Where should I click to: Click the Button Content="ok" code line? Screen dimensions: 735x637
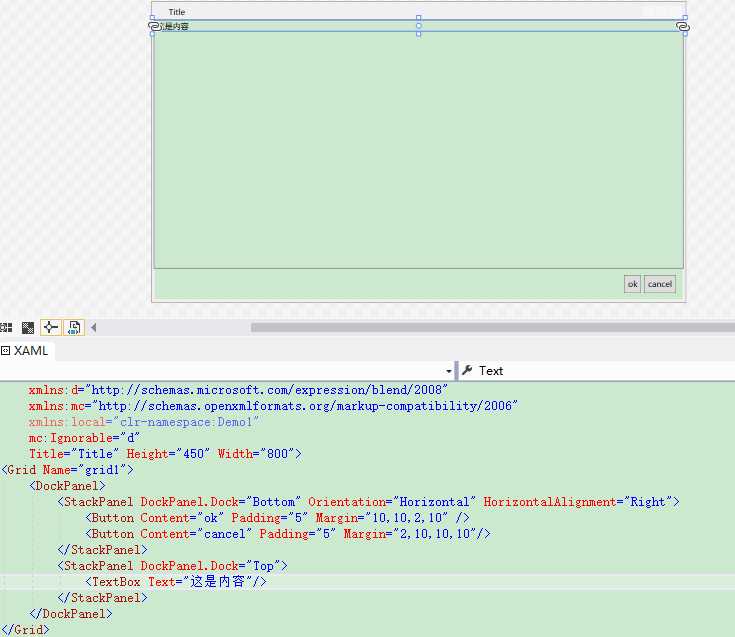pyautogui.click(x=278, y=517)
